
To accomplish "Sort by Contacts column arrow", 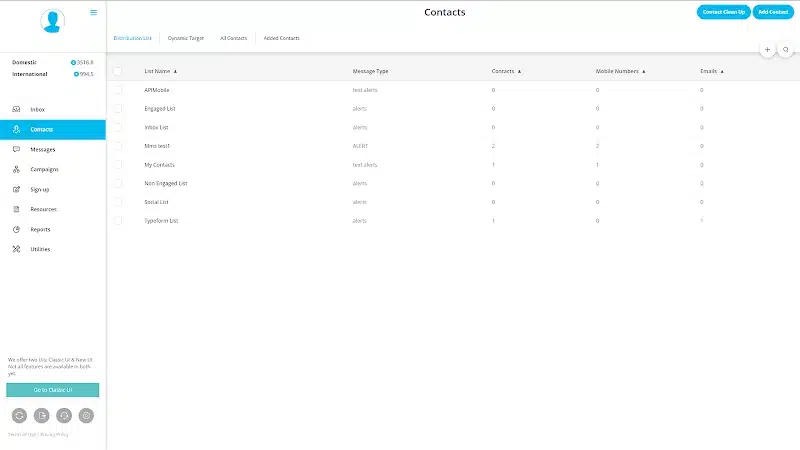I will [x=519, y=72].
